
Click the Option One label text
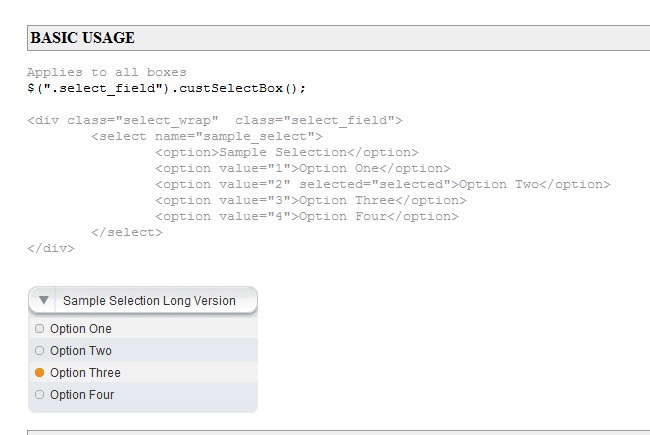click(x=81, y=329)
